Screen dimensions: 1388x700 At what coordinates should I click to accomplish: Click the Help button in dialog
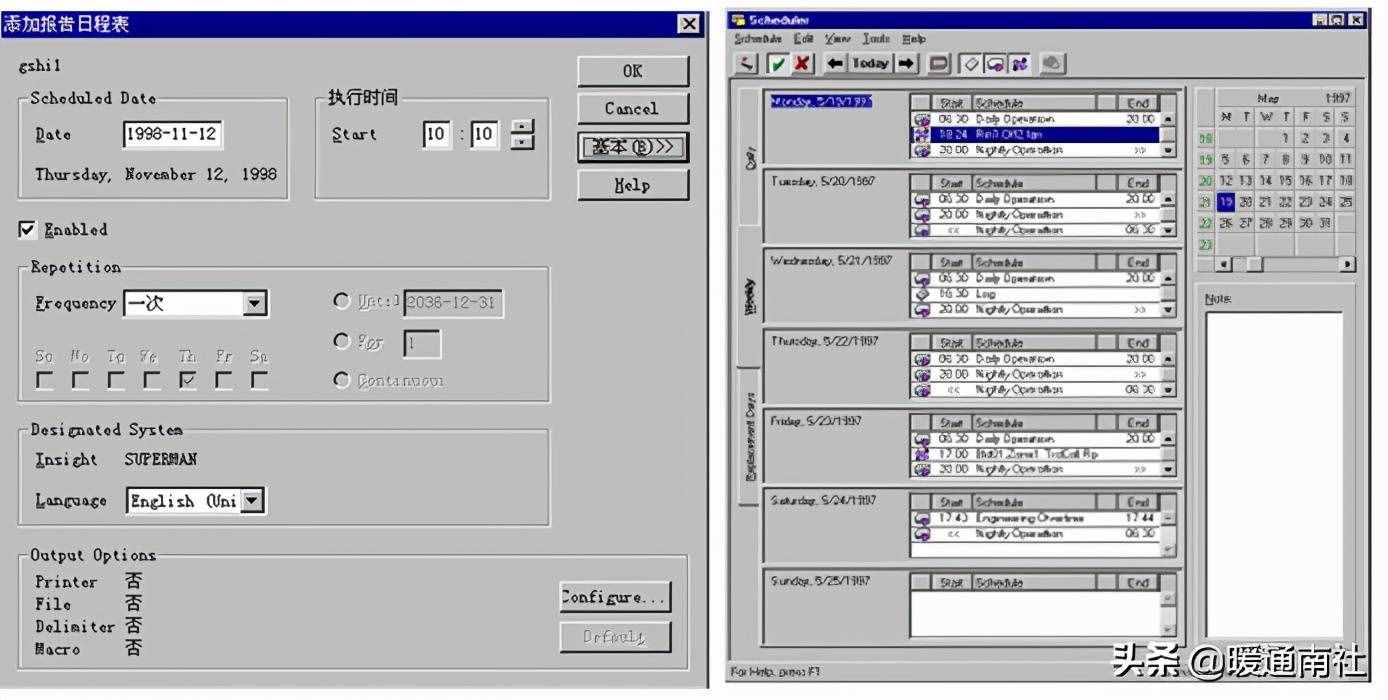pyautogui.click(x=632, y=185)
